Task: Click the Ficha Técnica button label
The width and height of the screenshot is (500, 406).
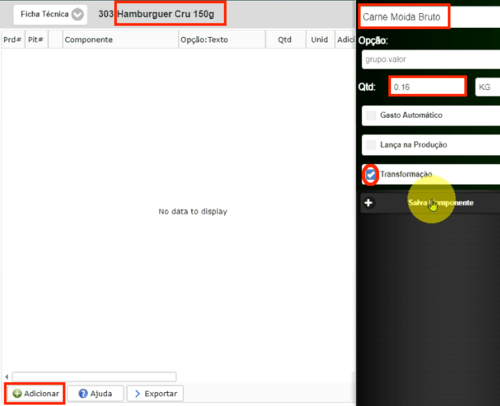Action: (44, 14)
